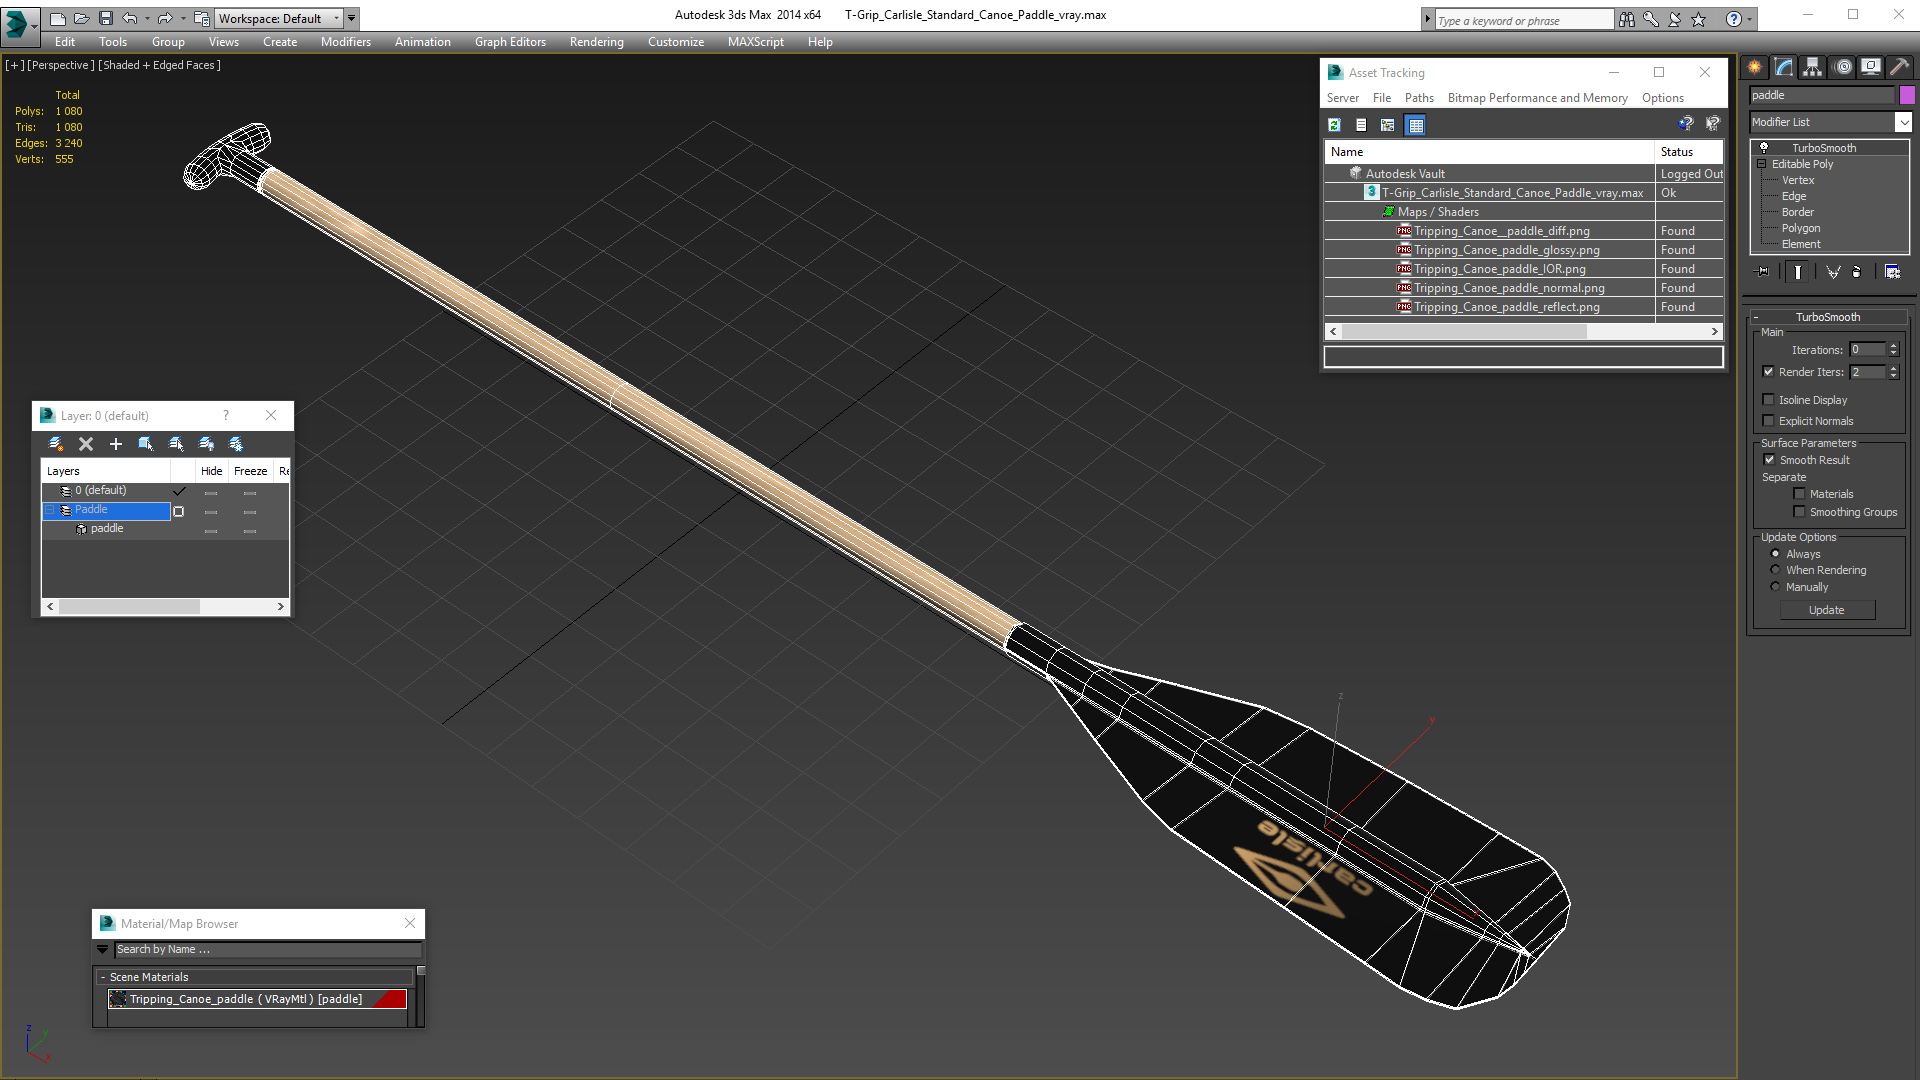Screen dimensions: 1920x1080
Task: Click Hide/Unhide All Layers icon
Action: point(206,443)
